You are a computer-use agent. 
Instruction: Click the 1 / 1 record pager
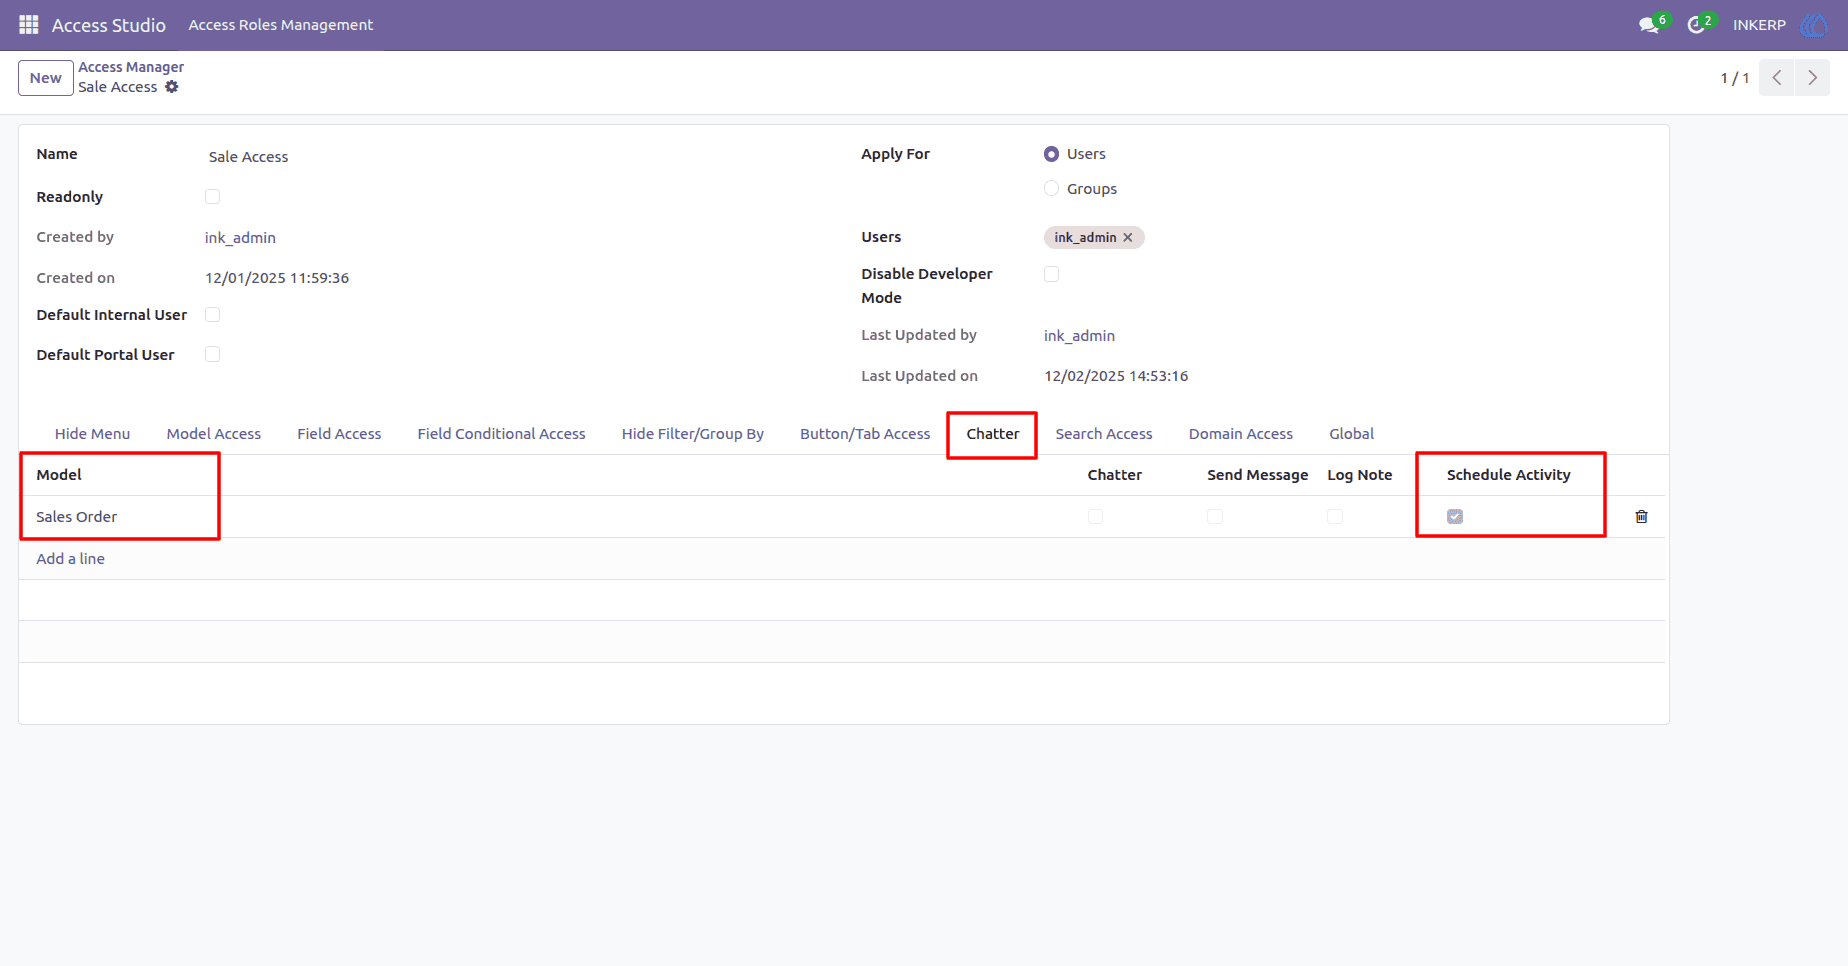coord(1735,78)
